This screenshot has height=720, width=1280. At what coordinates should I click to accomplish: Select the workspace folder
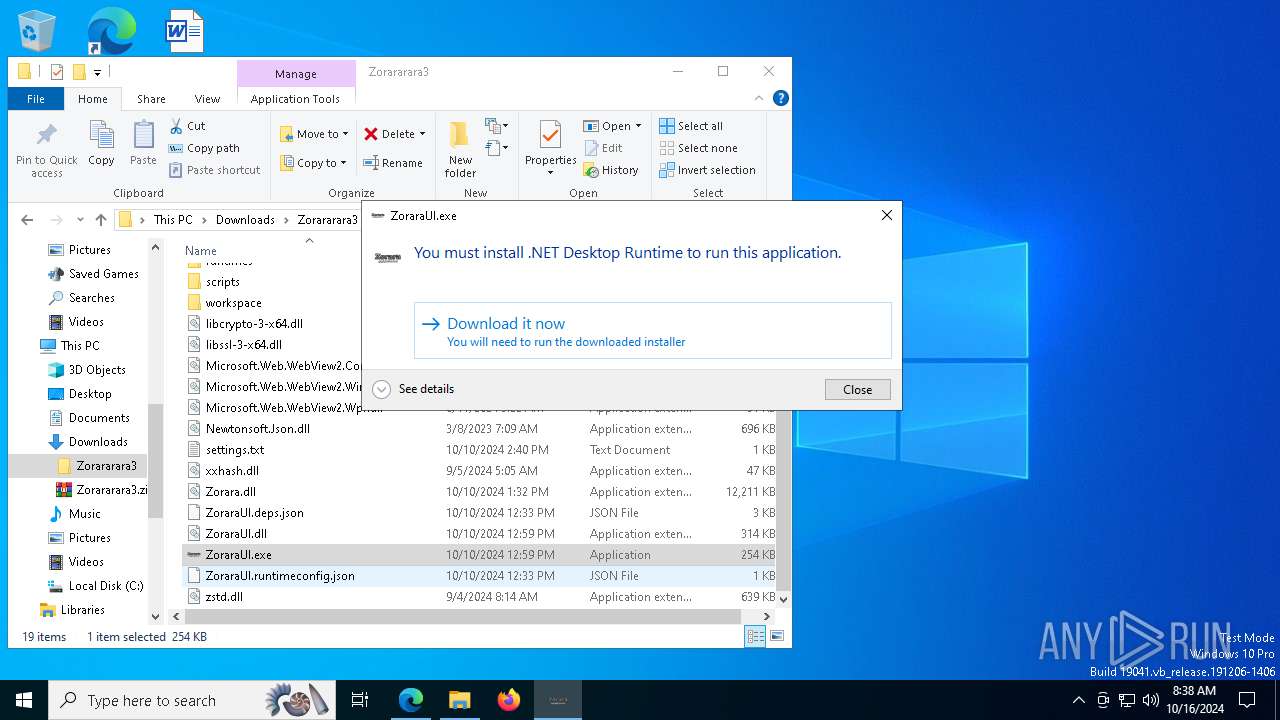(233, 303)
